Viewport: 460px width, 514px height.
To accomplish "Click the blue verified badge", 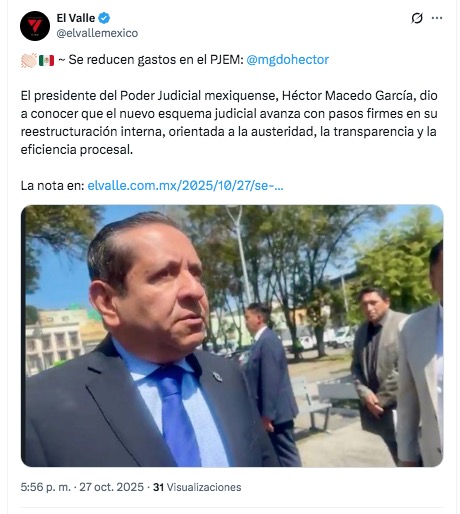I will [104, 18].
